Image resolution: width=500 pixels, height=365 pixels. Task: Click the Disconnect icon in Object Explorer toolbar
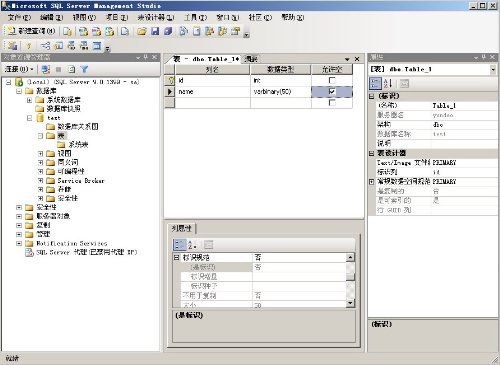point(45,69)
